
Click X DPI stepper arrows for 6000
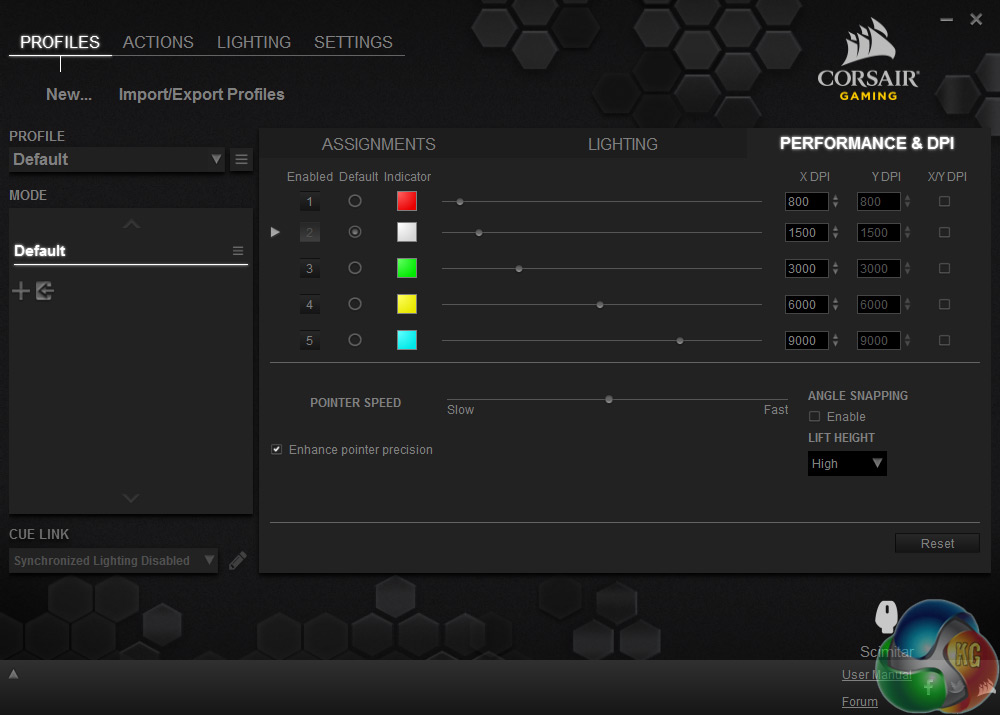(x=835, y=304)
